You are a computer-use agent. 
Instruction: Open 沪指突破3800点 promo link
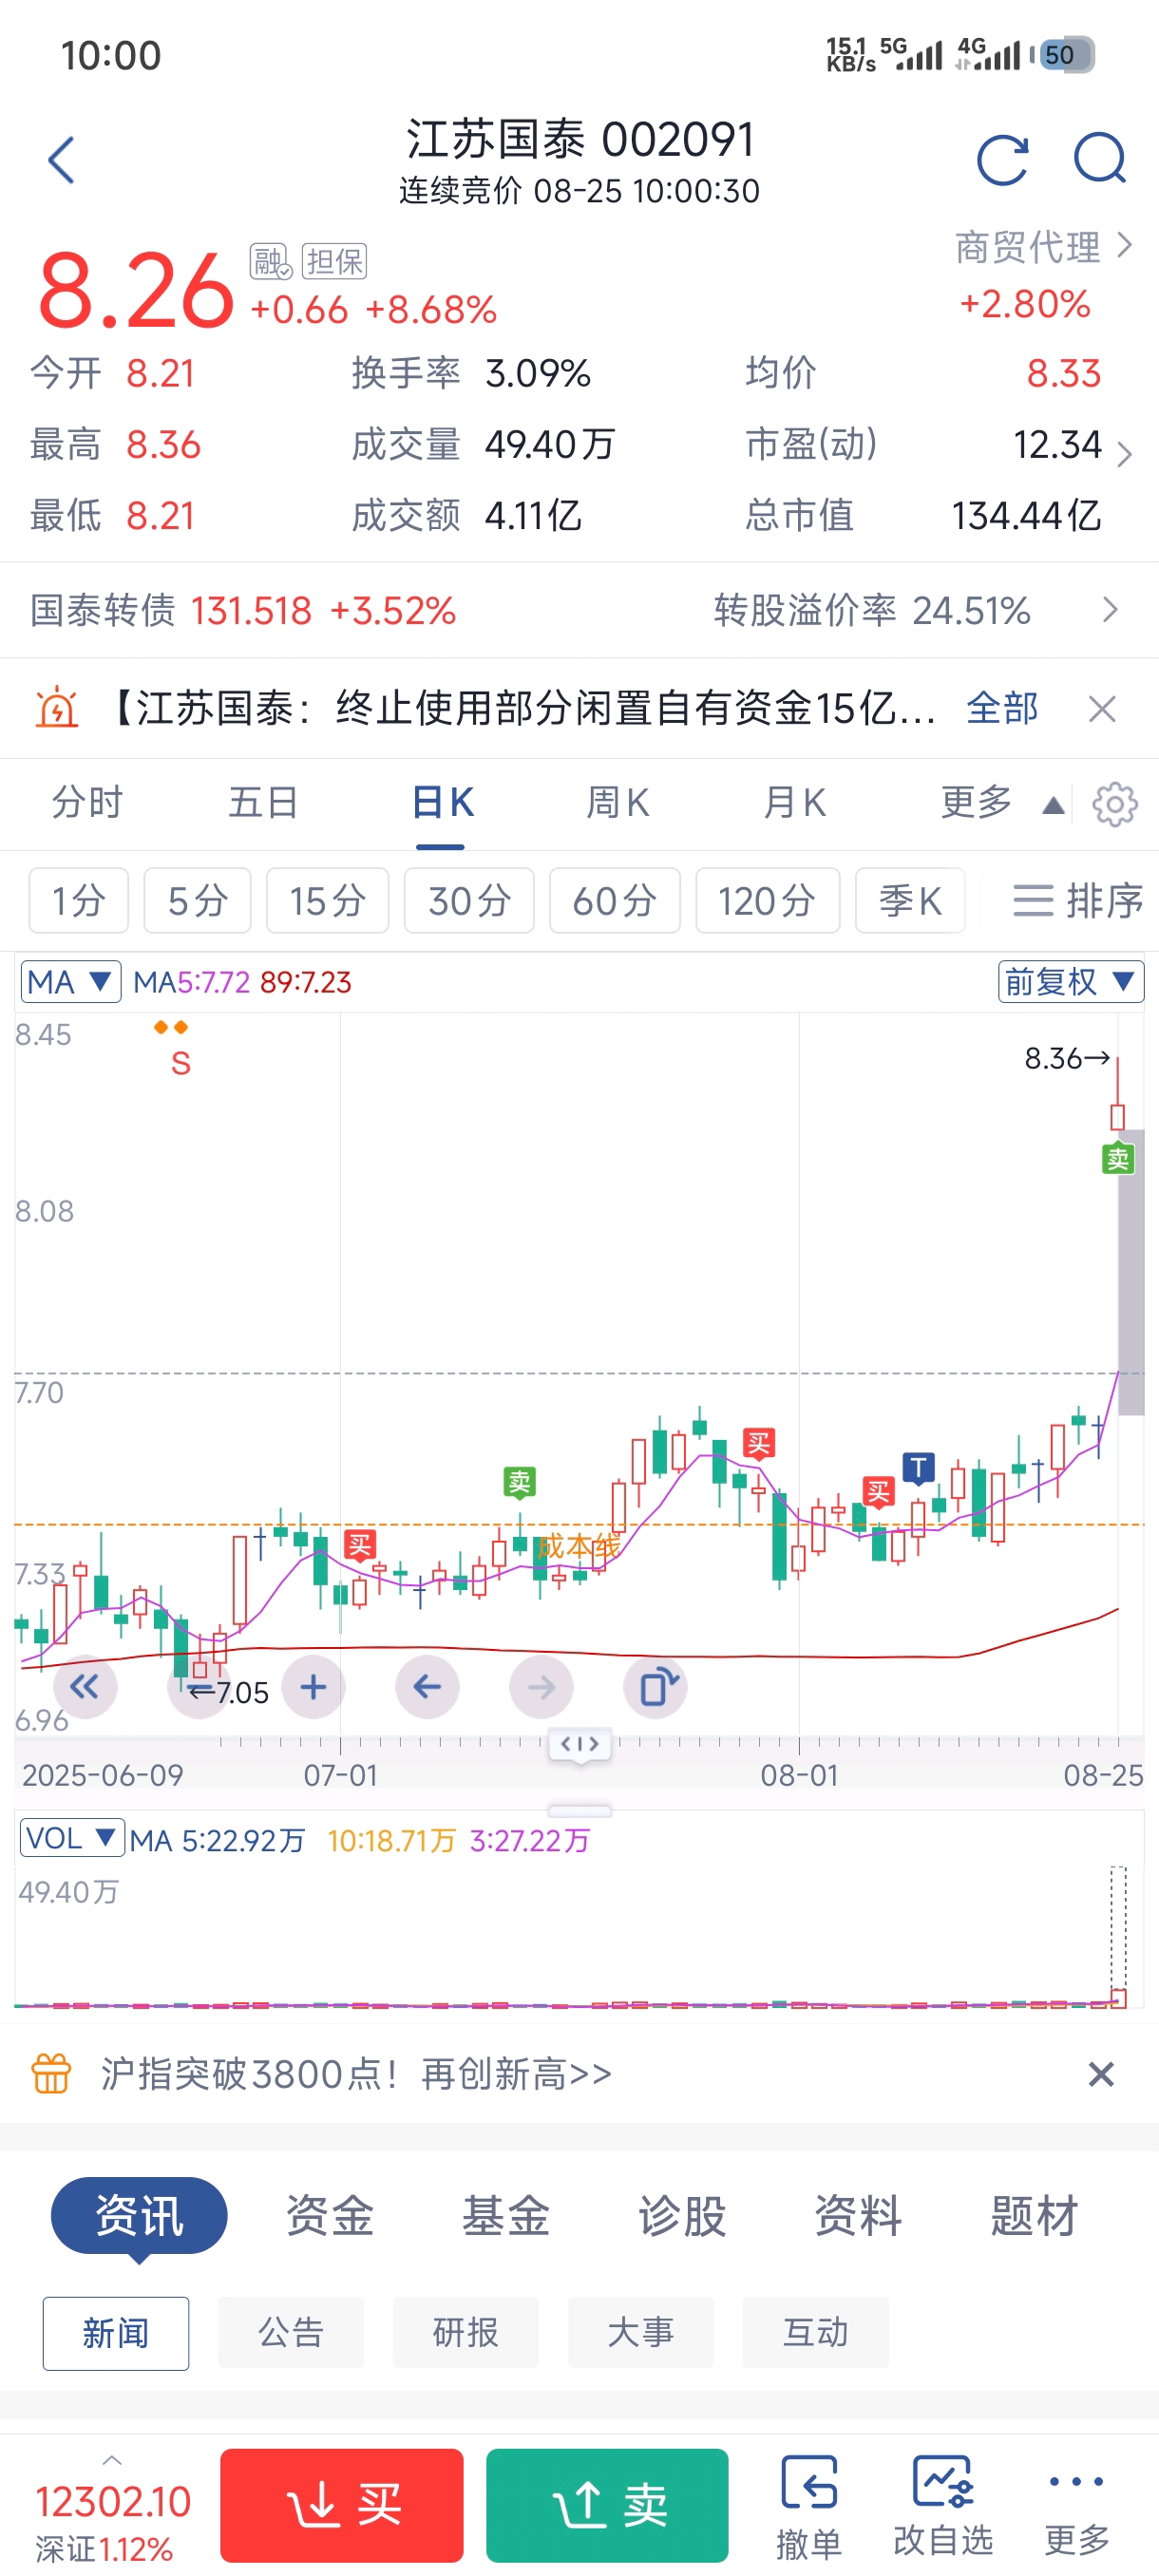[356, 2074]
